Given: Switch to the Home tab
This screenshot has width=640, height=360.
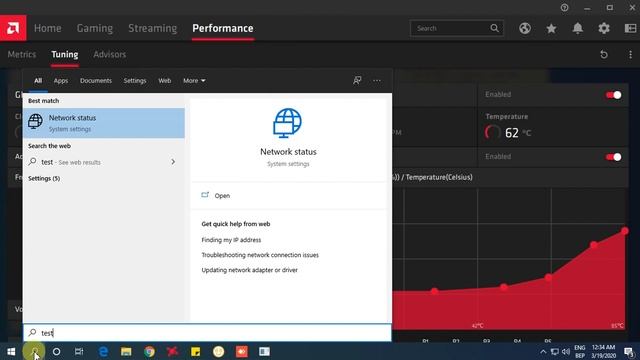Looking at the screenshot, I should pyautogui.click(x=47, y=28).
